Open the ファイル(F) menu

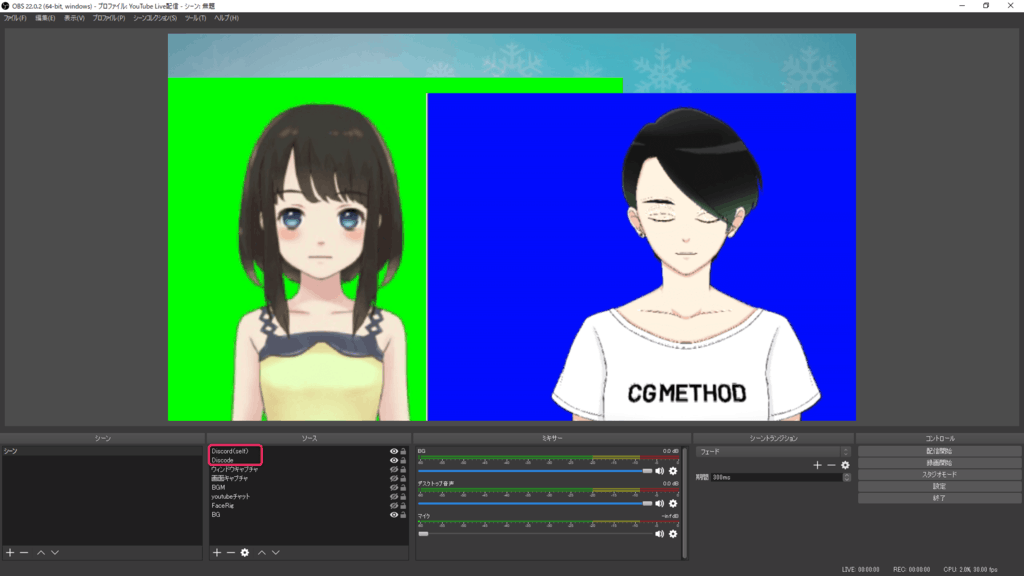(x=15, y=18)
